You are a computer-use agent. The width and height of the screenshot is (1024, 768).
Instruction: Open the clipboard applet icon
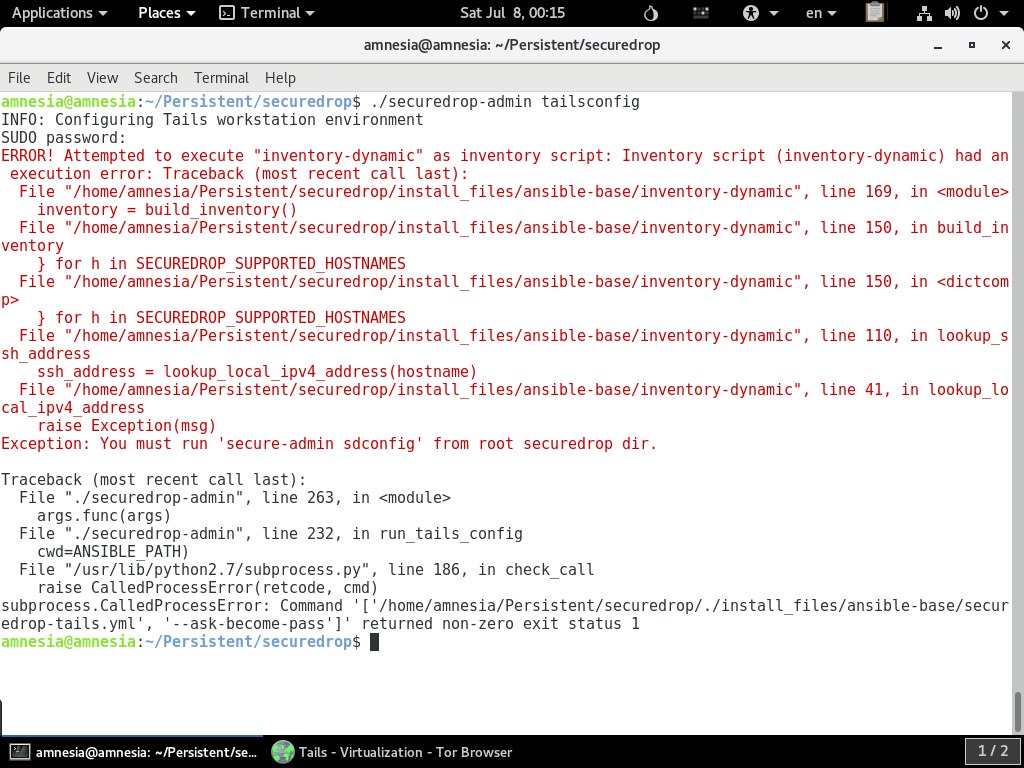[x=874, y=12]
